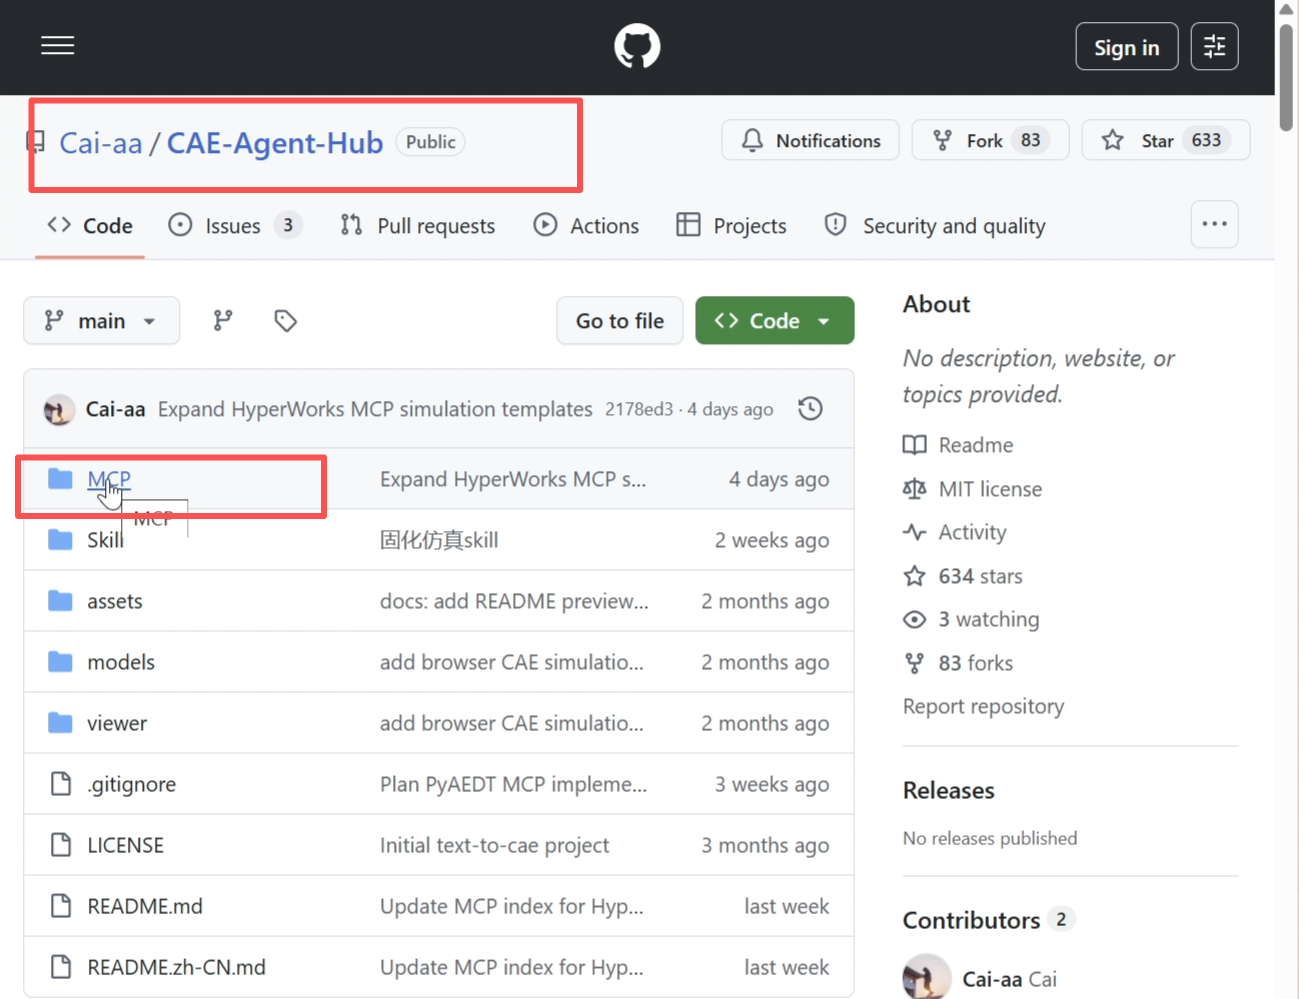
Task: Fork this repository
Action: [x=990, y=141]
